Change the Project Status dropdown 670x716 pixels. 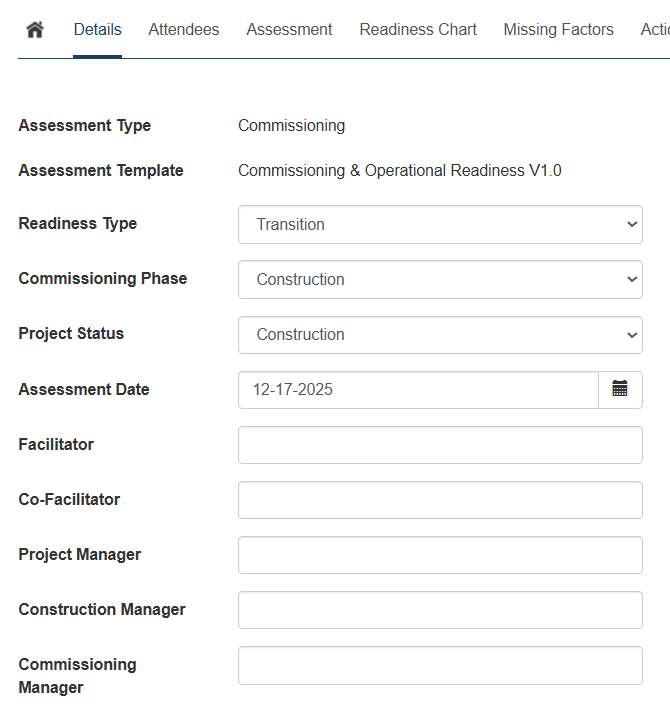pos(440,334)
